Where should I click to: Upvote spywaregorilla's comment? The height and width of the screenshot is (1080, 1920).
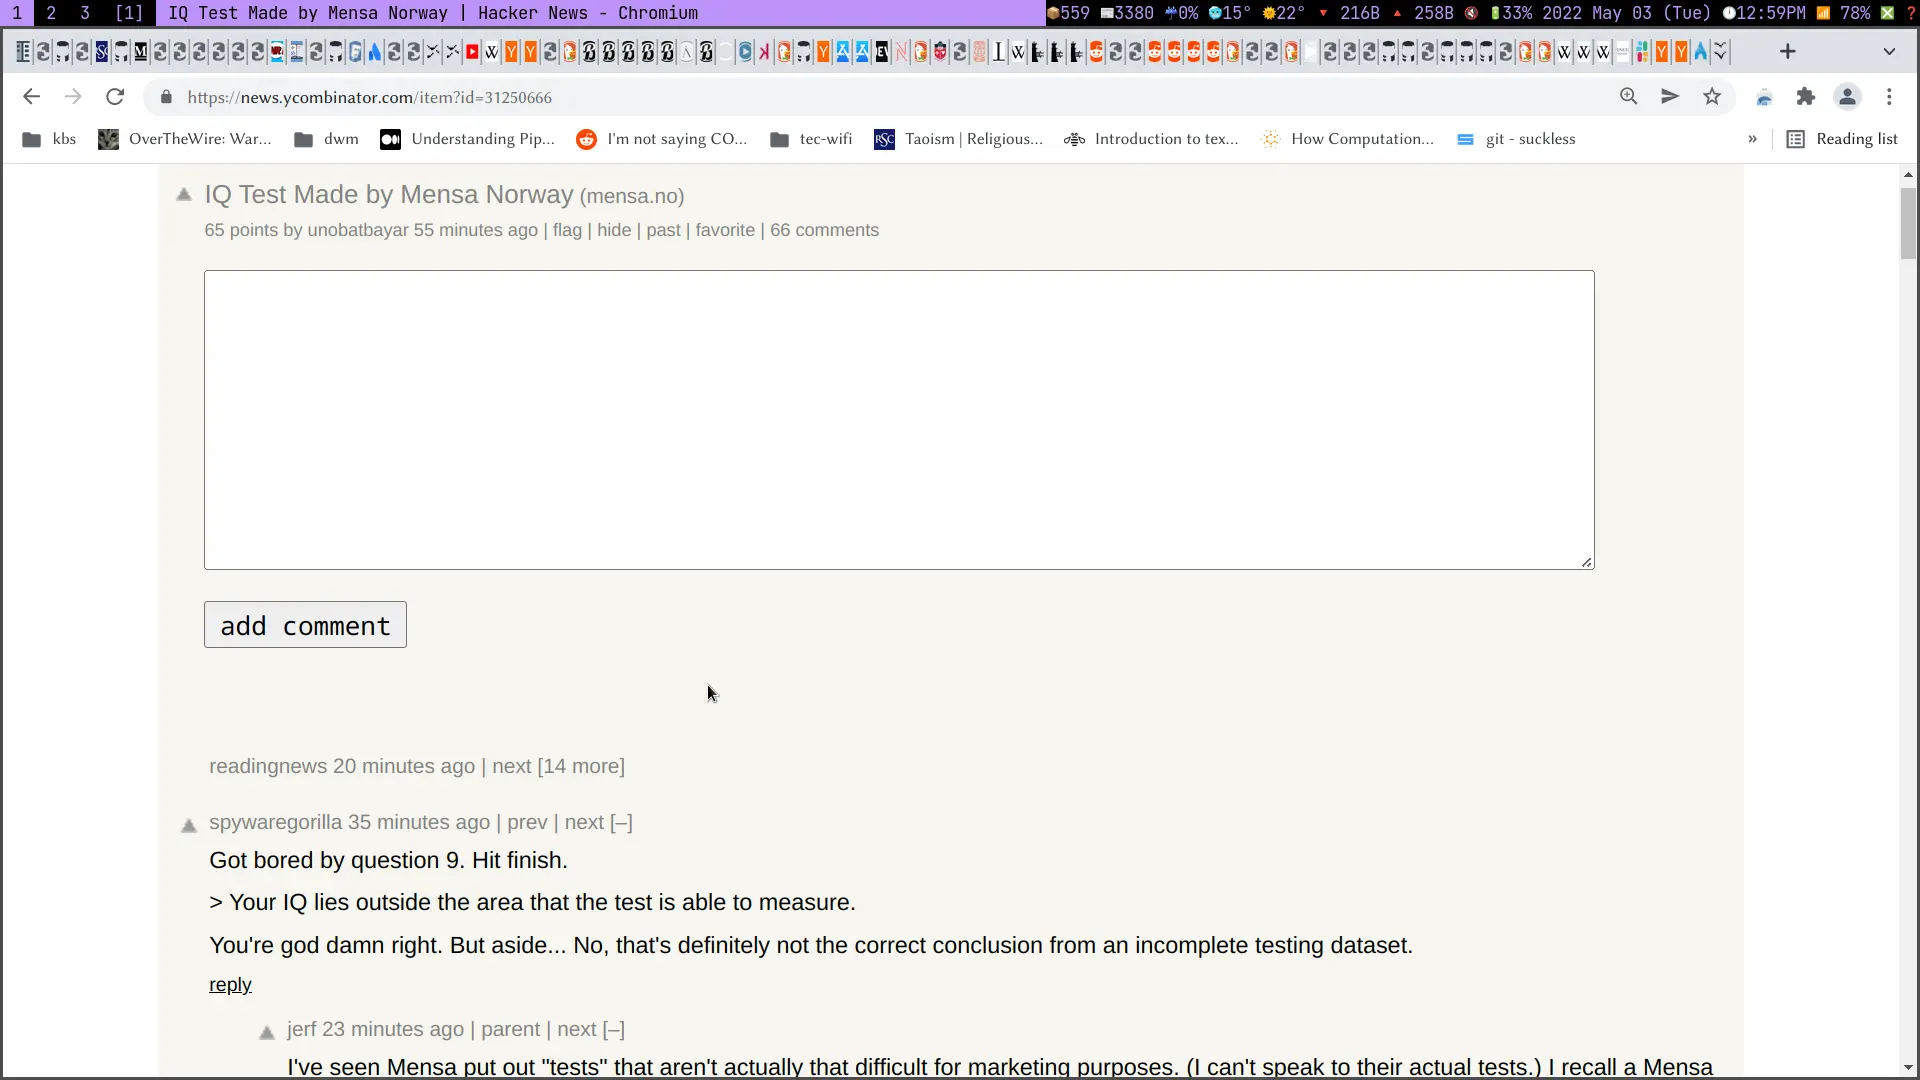[189, 825]
